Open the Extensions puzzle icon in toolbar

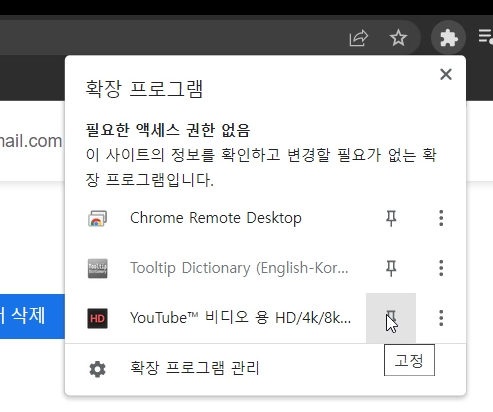pos(448,38)
